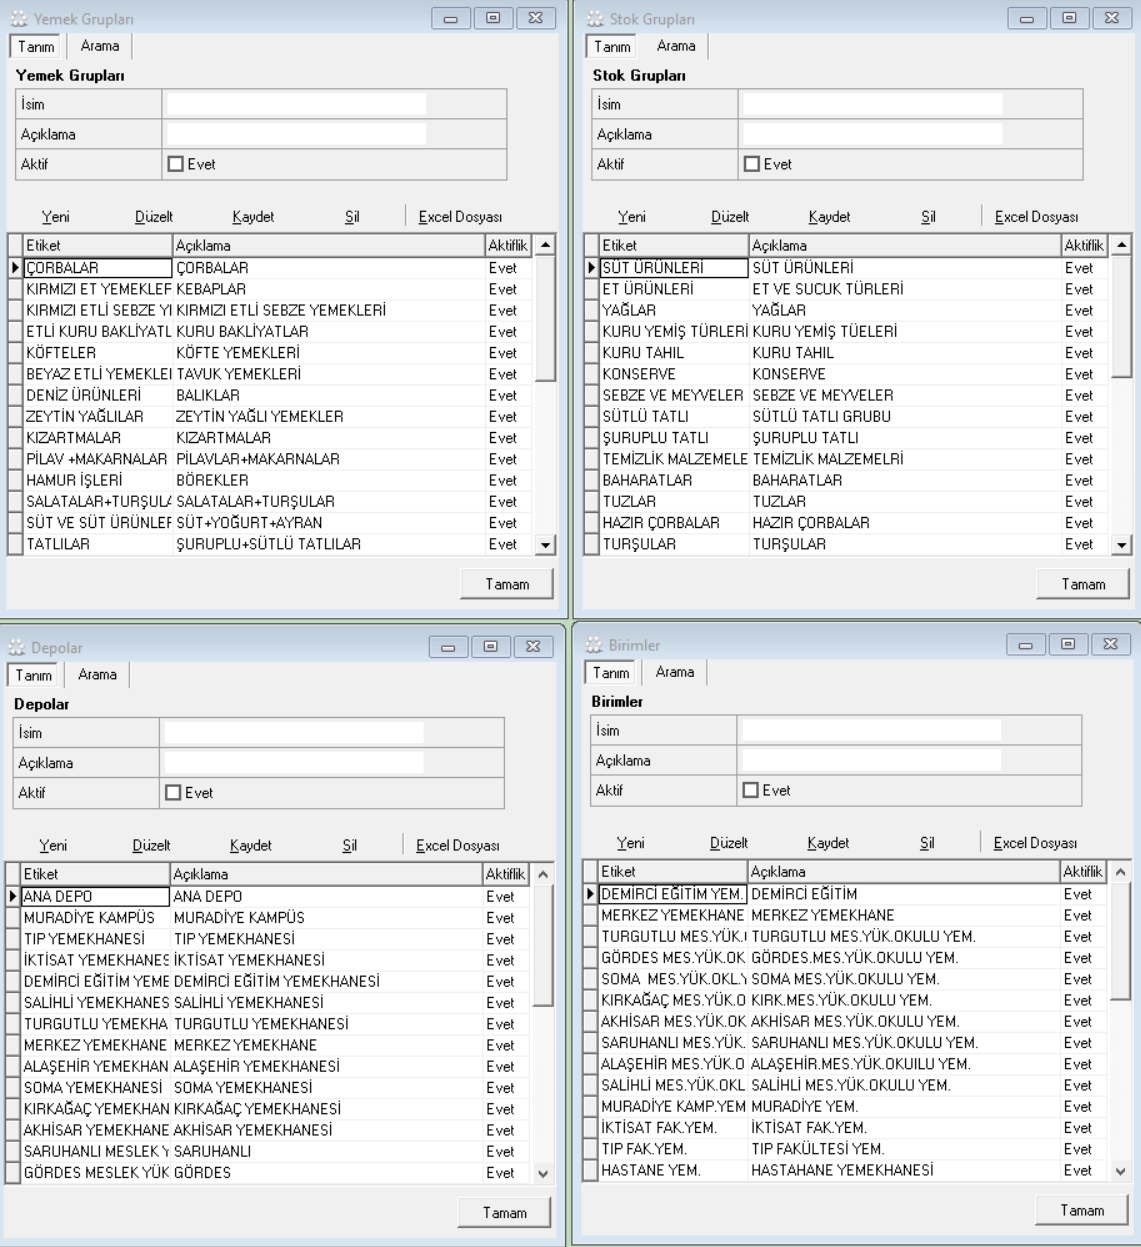Viewport: 1141px width, 1247px height.
Task: Select the HASTAHANE YEMEKHANESİ cell in Birimler
Action: tap(904, 1170)
